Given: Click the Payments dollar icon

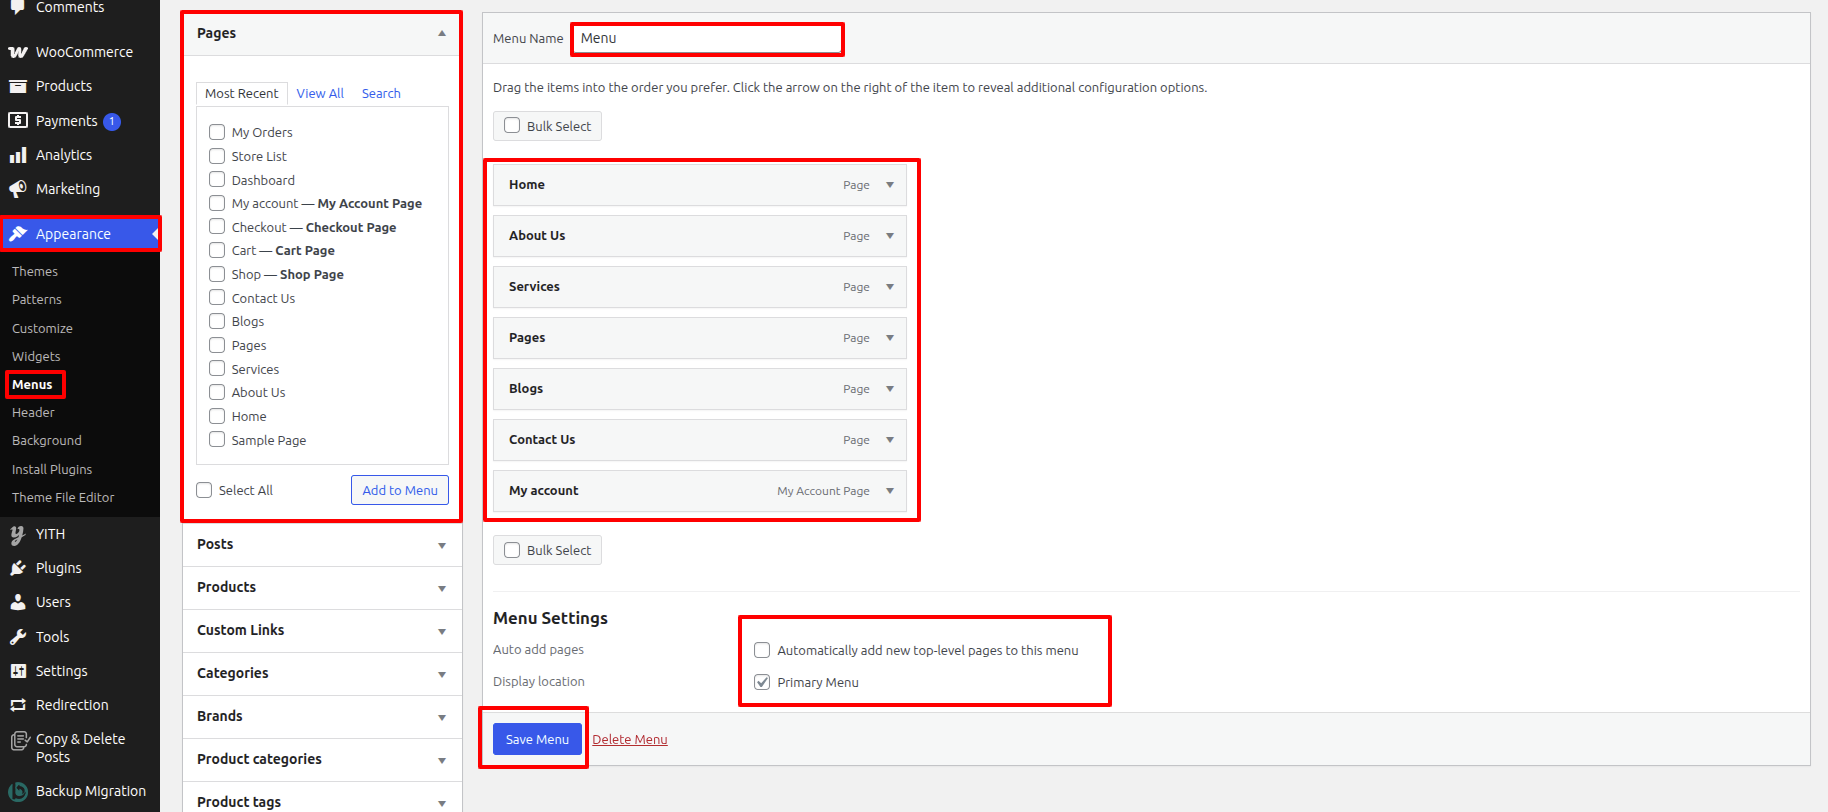Looking at the screenshot, I should click(x=18, y=121).
